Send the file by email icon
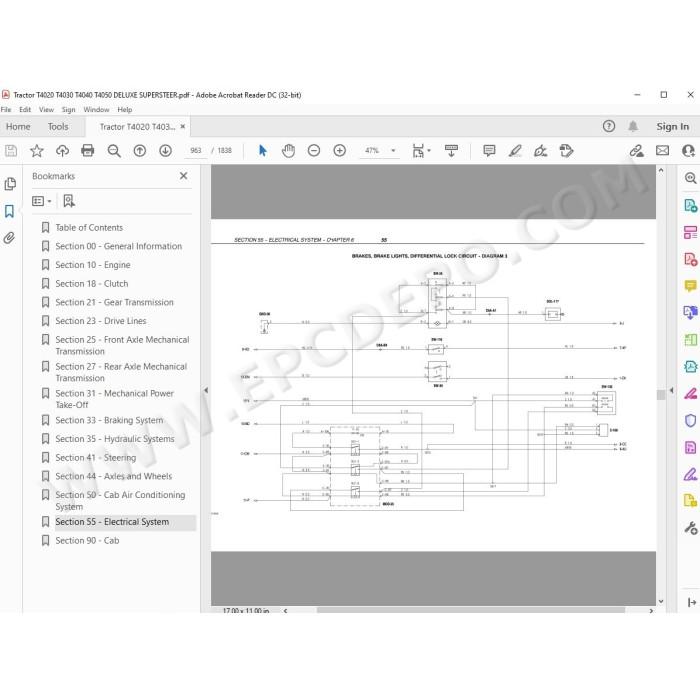Screen dimensions: 700x700 click(x=662, y=151)
